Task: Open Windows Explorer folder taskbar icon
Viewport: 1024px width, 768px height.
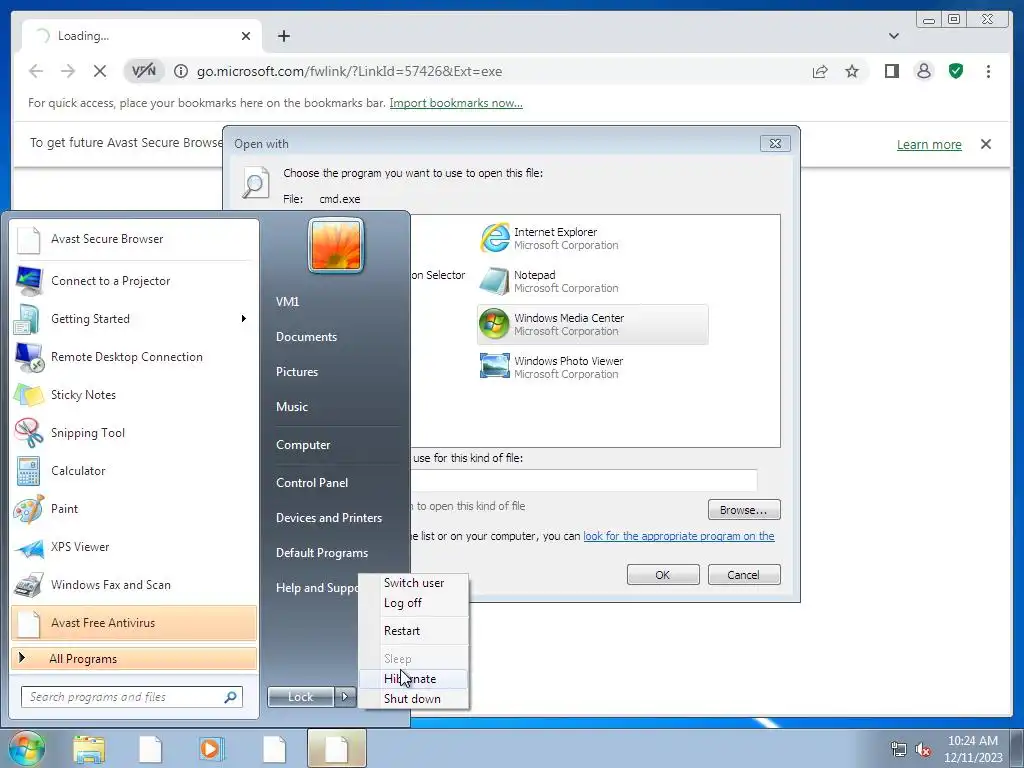Action: 89,748
